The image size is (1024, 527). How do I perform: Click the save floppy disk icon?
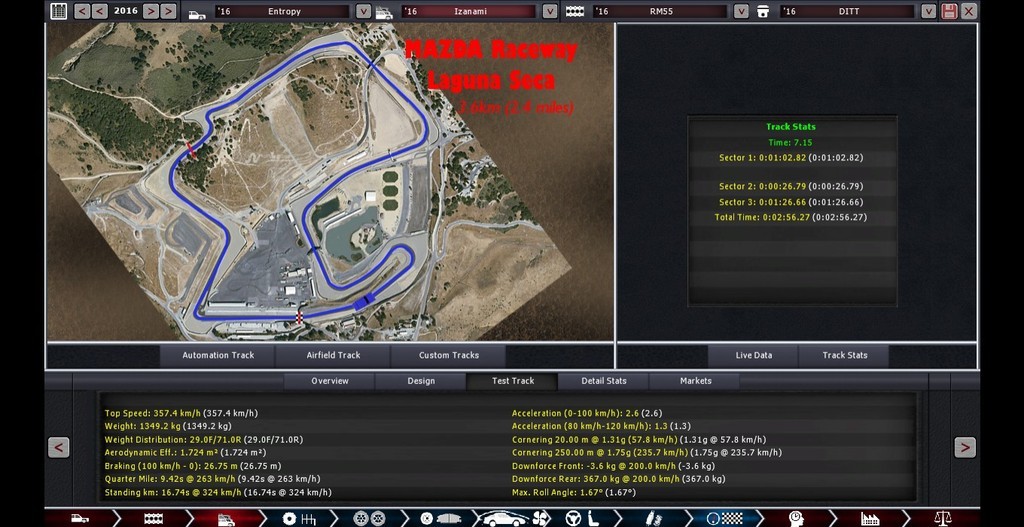949,11
